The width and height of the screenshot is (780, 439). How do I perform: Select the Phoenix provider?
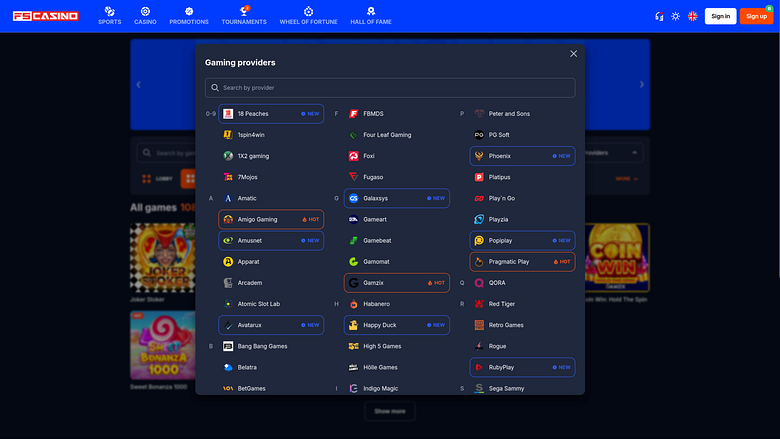coord(522,156)
